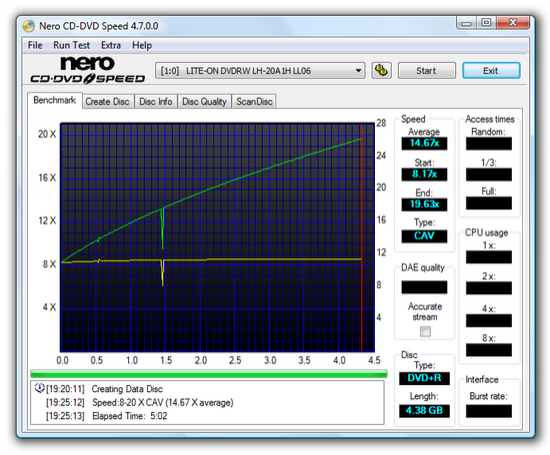Open the File menu
550x455 pixels.
pyautogui.click(x=35, y=45)
